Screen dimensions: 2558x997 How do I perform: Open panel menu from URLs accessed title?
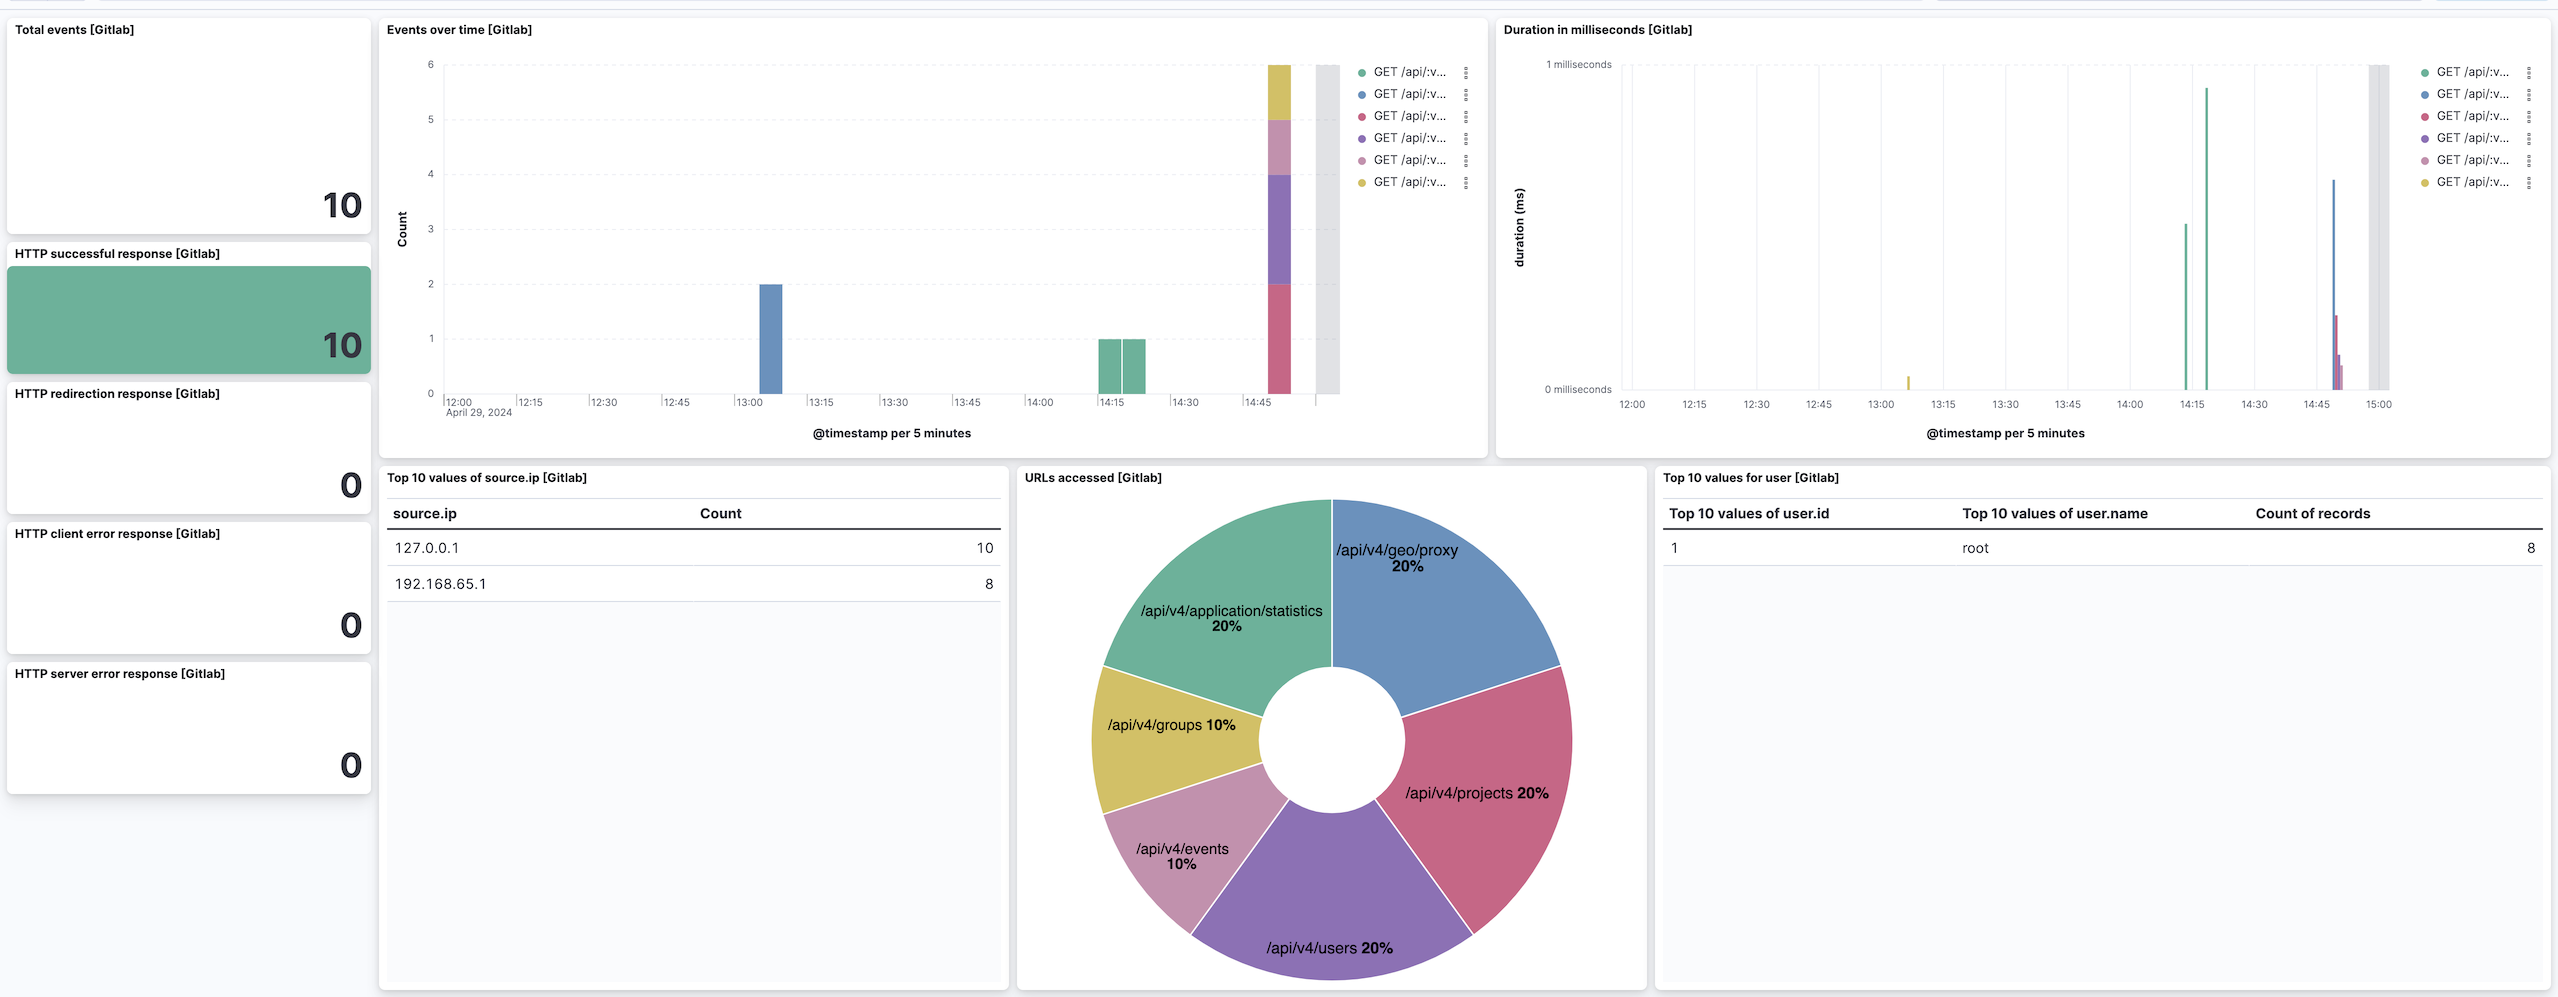[x=1092, y=478]
